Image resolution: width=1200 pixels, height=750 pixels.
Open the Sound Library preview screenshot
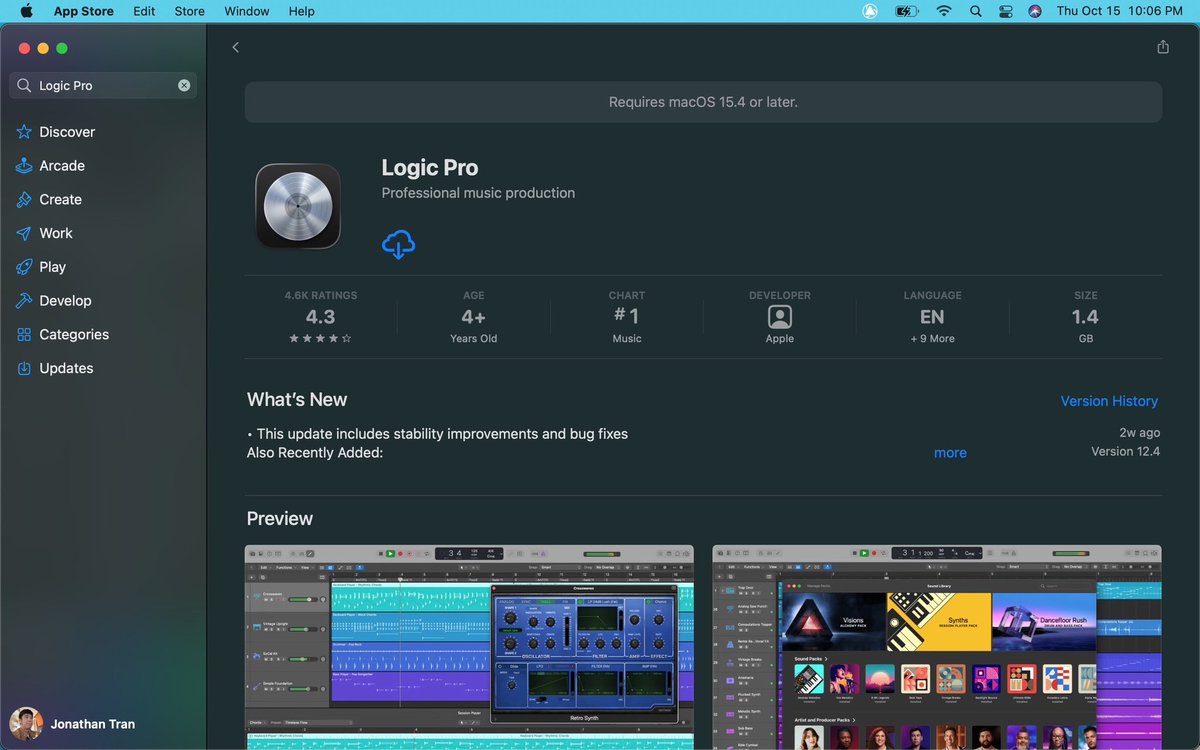(x=937, y=647)
